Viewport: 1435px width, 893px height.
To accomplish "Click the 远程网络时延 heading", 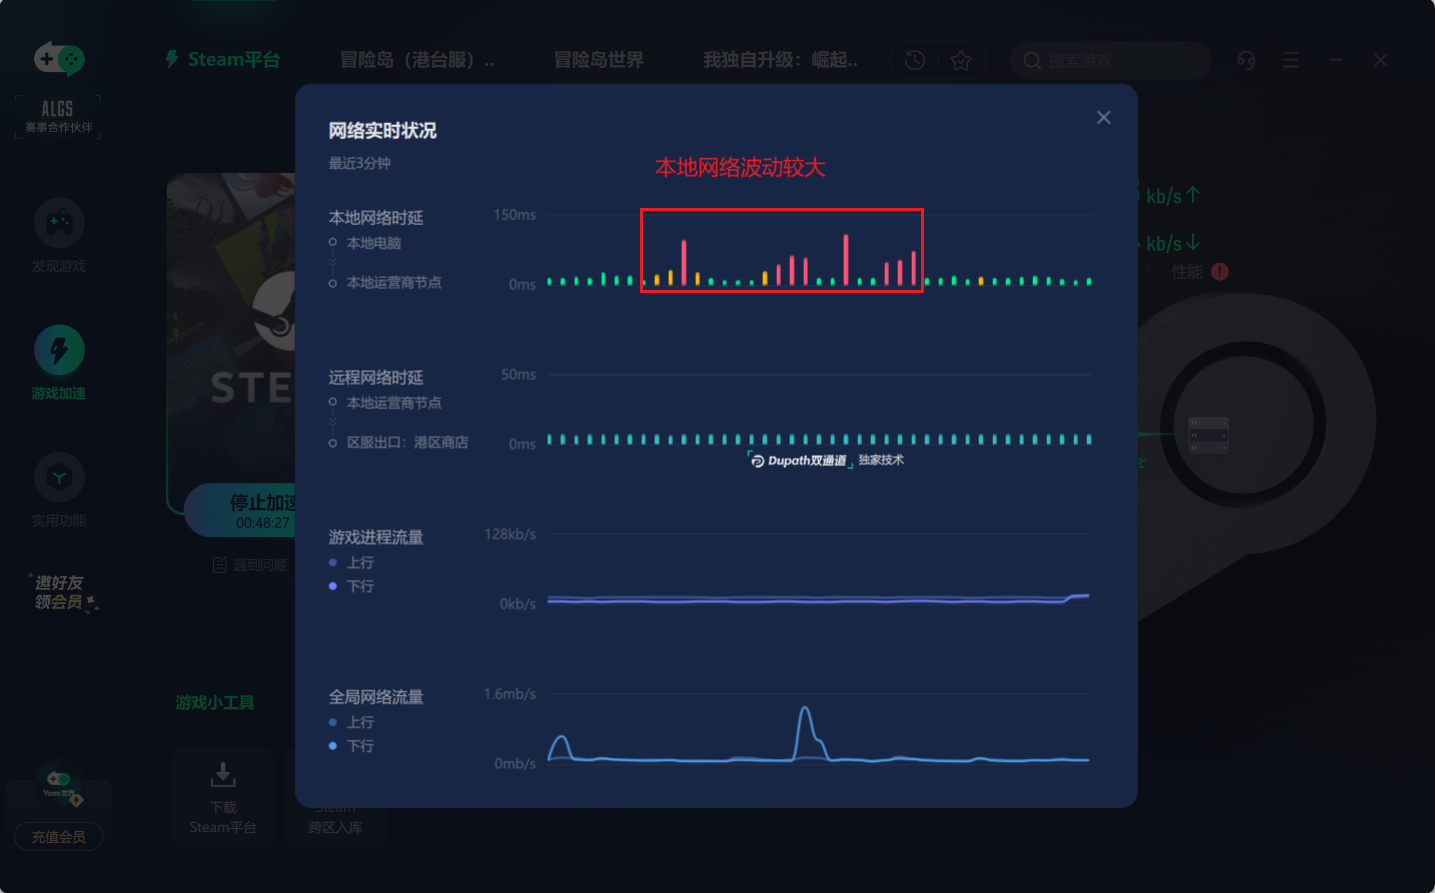I will pyautogui.click(x=376, y=378).
